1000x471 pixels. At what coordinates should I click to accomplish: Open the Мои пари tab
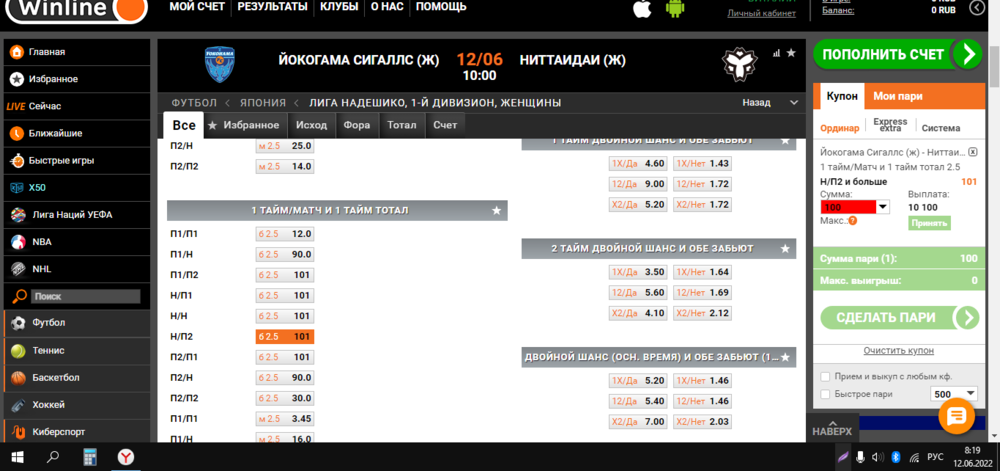click(898, 97)
